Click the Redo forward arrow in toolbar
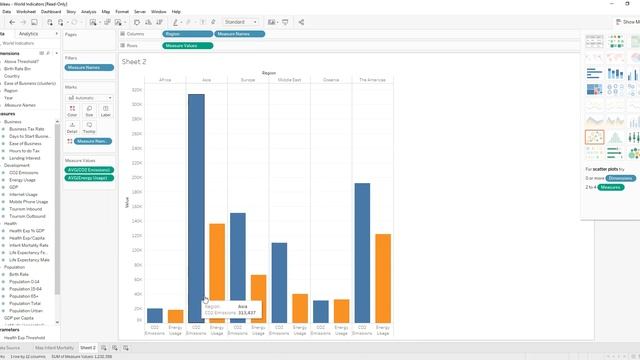640x360 pixels. point(23,22)
